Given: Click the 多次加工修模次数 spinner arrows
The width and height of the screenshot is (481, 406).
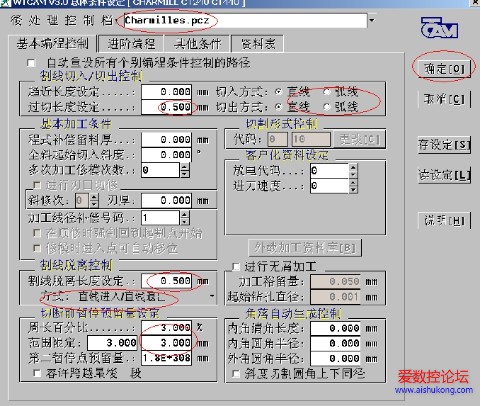Looking at the screenshot, I should pos(185,170).
